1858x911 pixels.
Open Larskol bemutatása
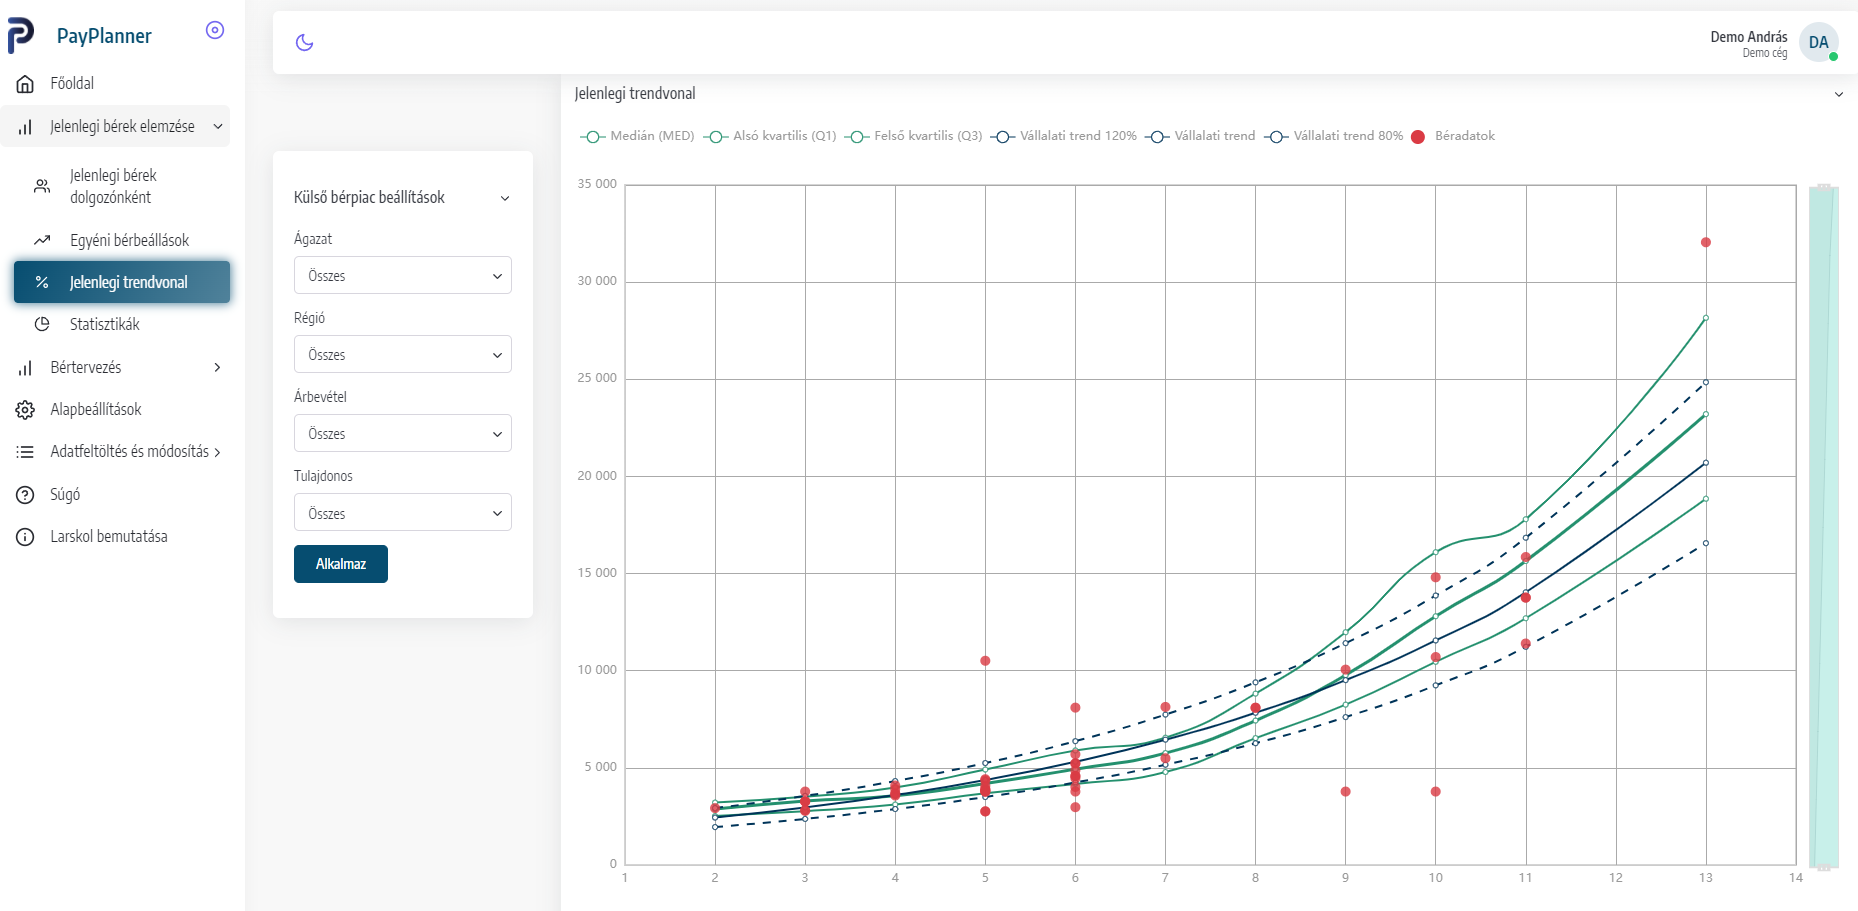(x=109, y=536)
